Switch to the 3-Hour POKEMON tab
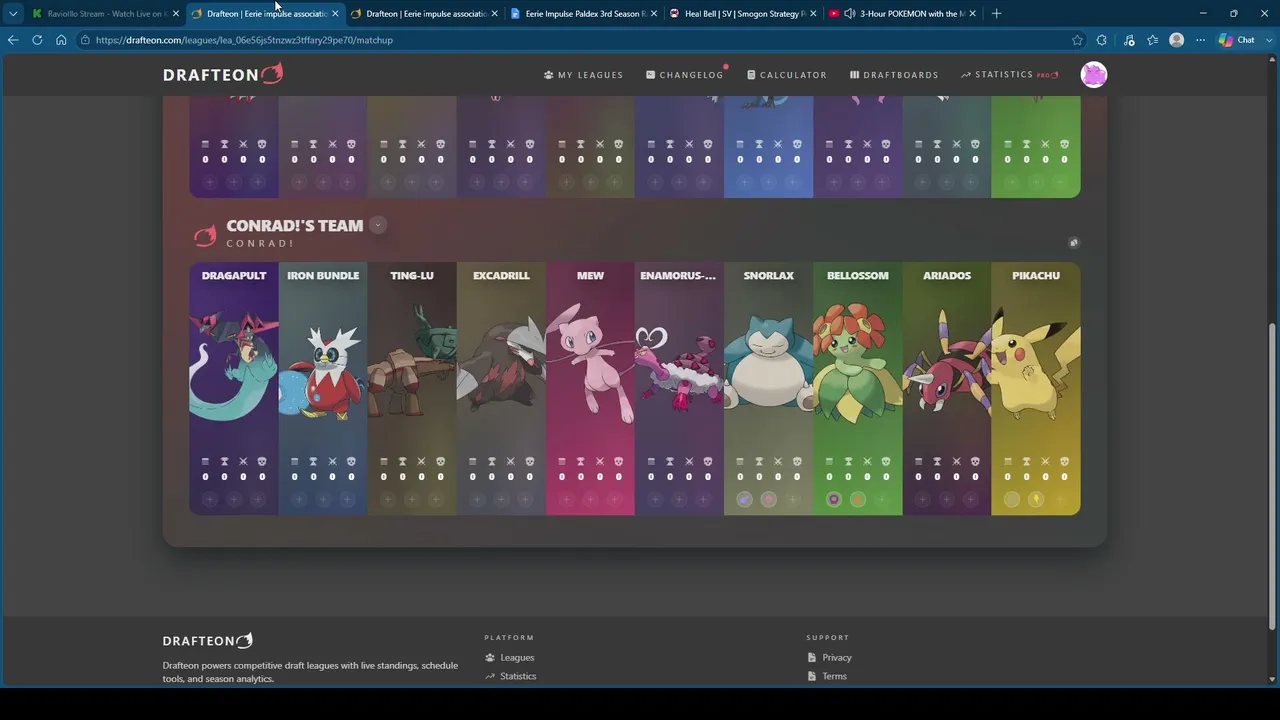The width and height of the screenshot is (1280, 720). point(903,14)
